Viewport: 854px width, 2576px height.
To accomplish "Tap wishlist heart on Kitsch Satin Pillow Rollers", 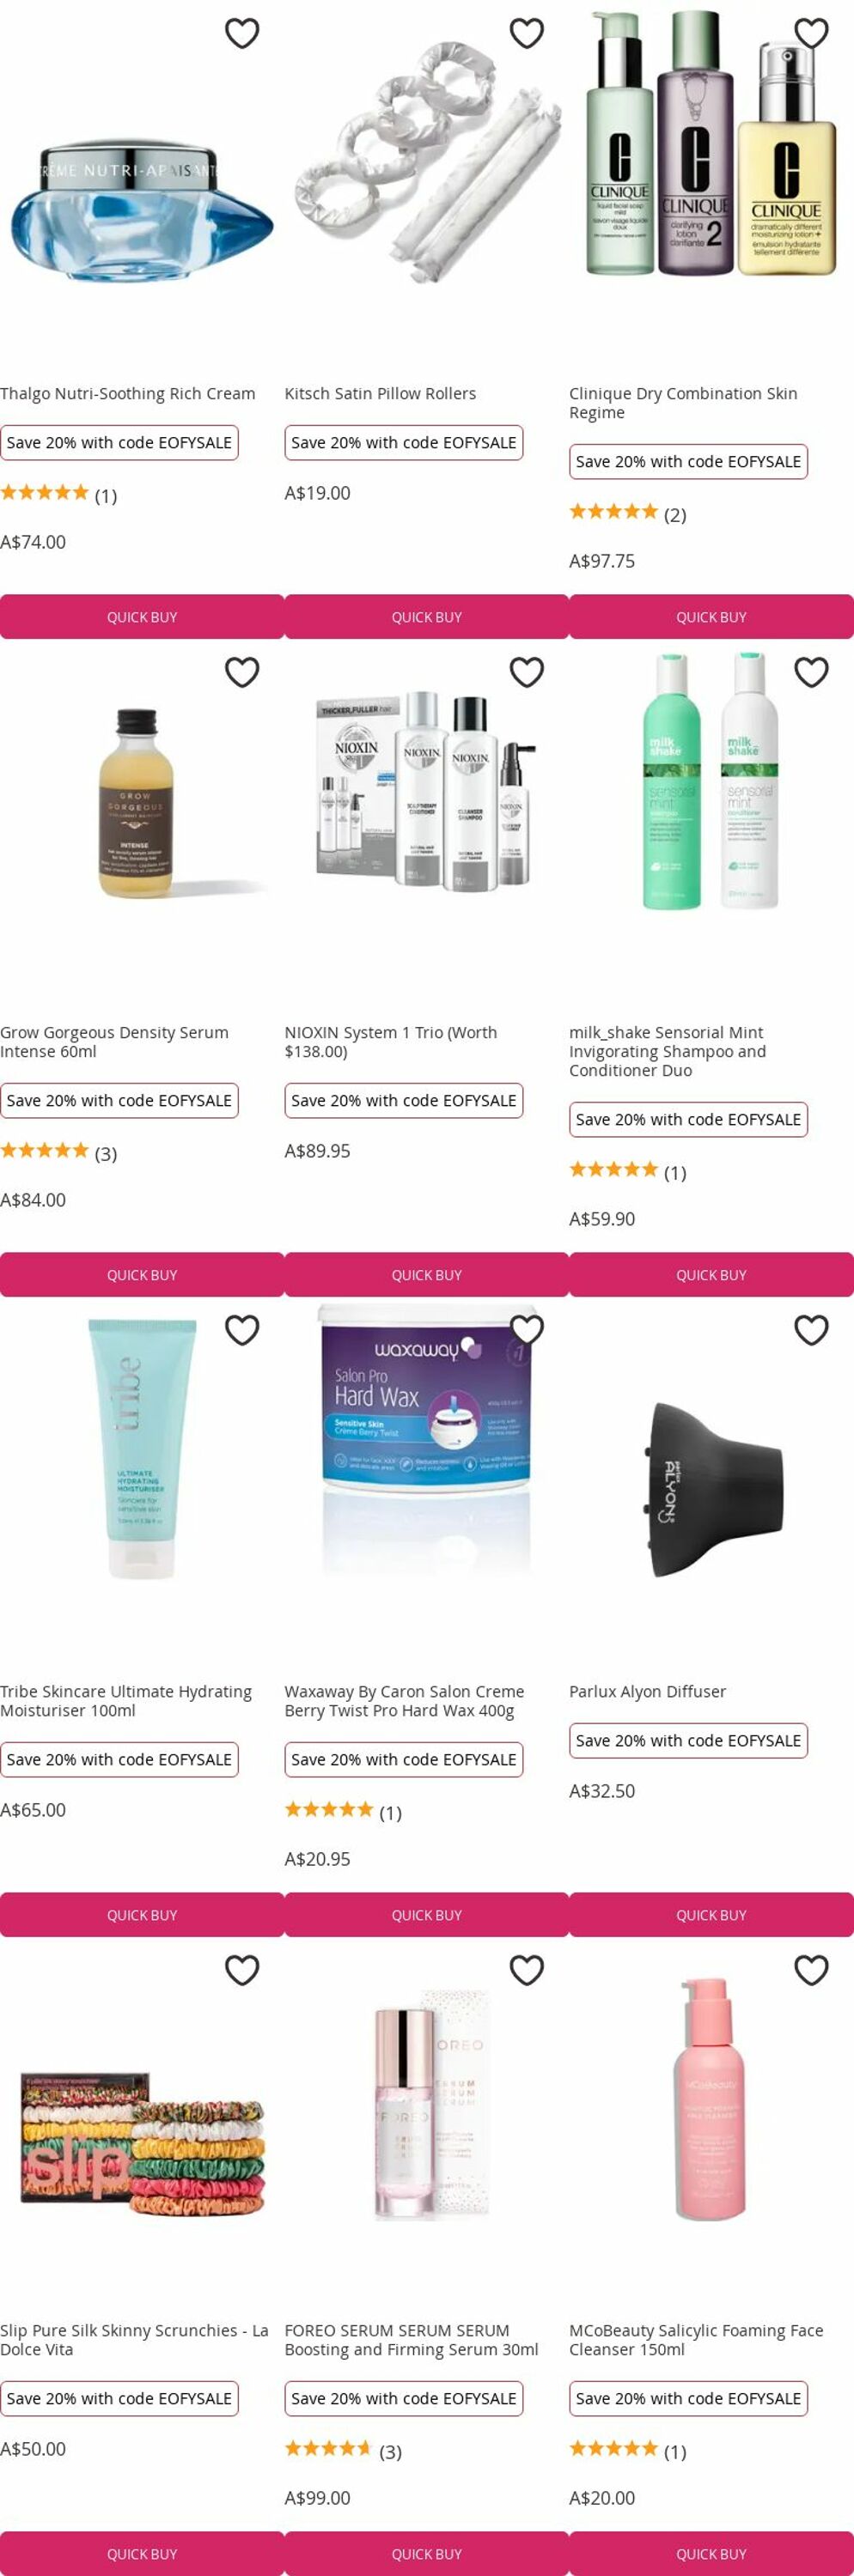I will (x=527, y=33).
